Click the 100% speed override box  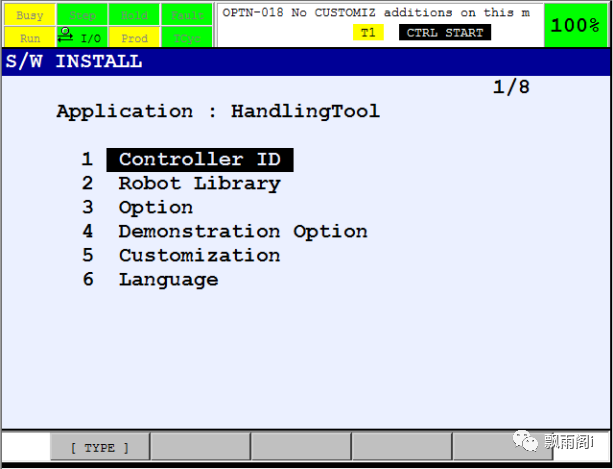click(x=576, y=25)
